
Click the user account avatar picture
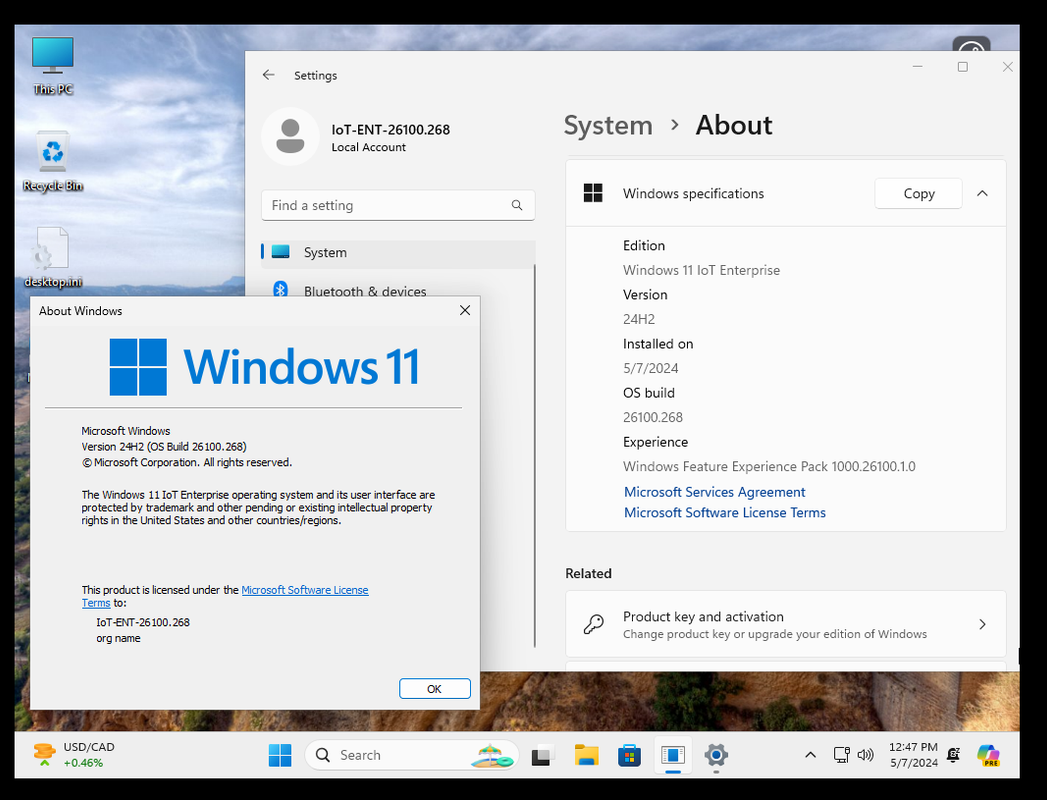click(290, 136)
